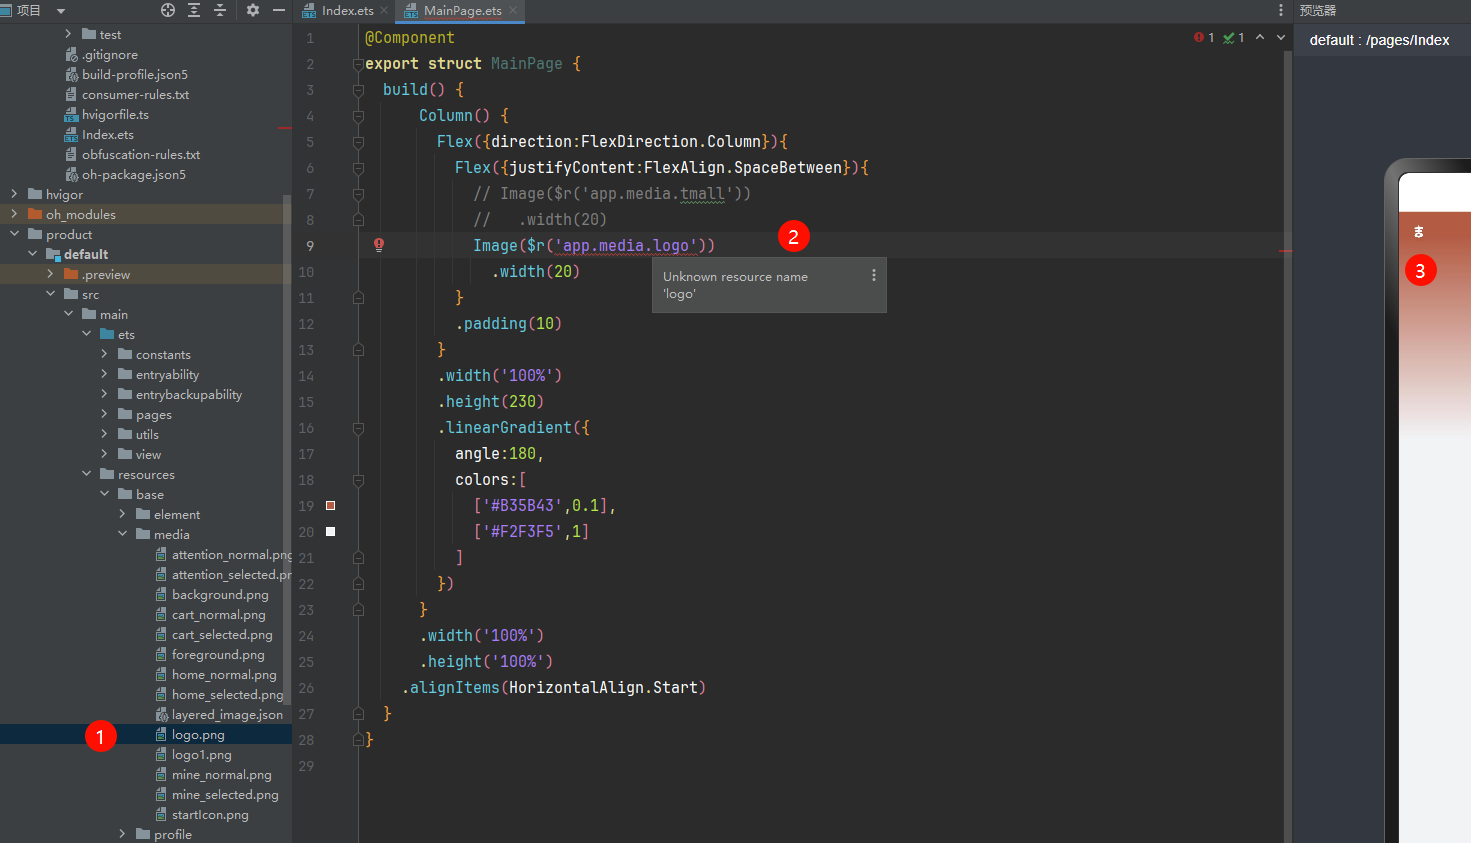Click the fold toggle on line 2
This screenshot has height=843, width=1471.
click(358, 64)
